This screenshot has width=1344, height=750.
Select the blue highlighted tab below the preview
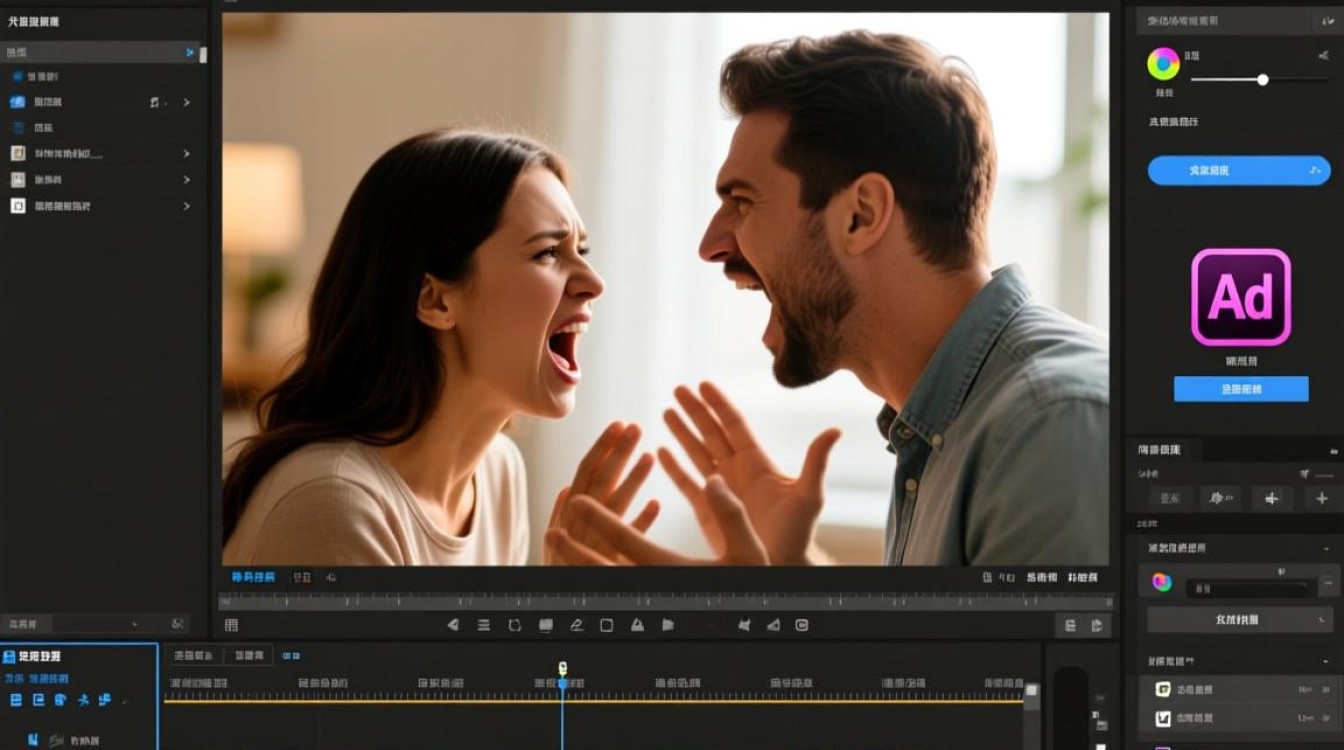click(x=253, y=577)
